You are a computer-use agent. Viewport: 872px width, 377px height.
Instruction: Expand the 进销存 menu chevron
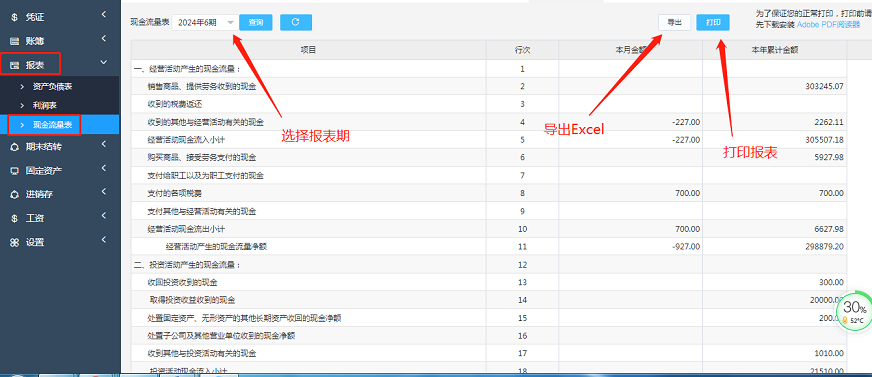[x=103, y=192]
